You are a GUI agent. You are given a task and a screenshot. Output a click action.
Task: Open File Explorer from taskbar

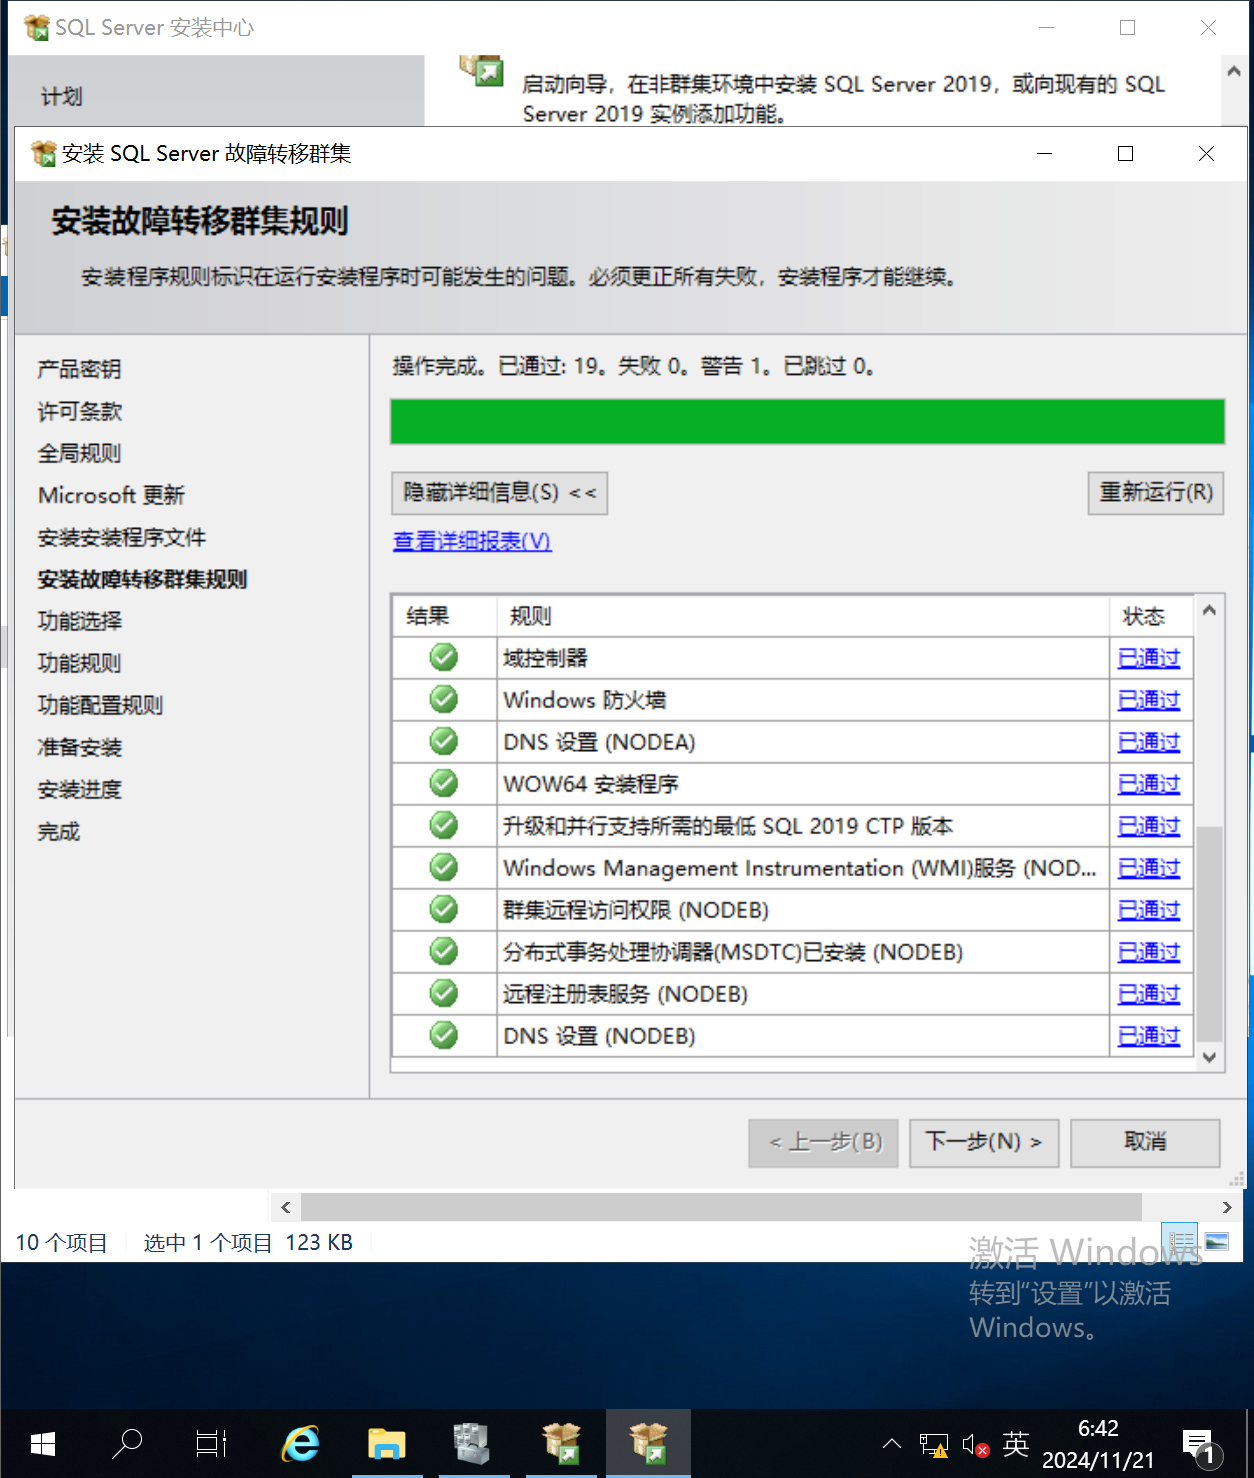pos(386,1443)
